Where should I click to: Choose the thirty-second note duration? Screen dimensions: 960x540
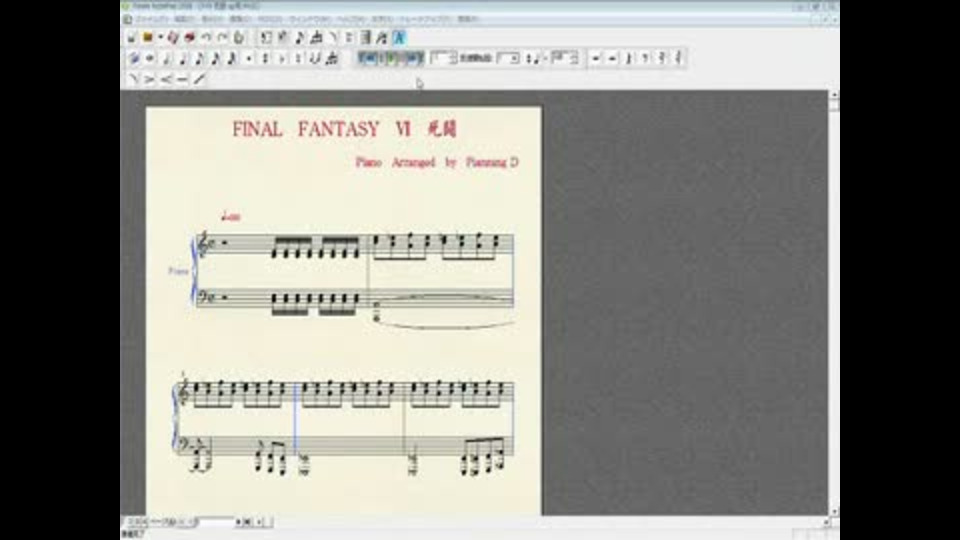tap(233, 59)
